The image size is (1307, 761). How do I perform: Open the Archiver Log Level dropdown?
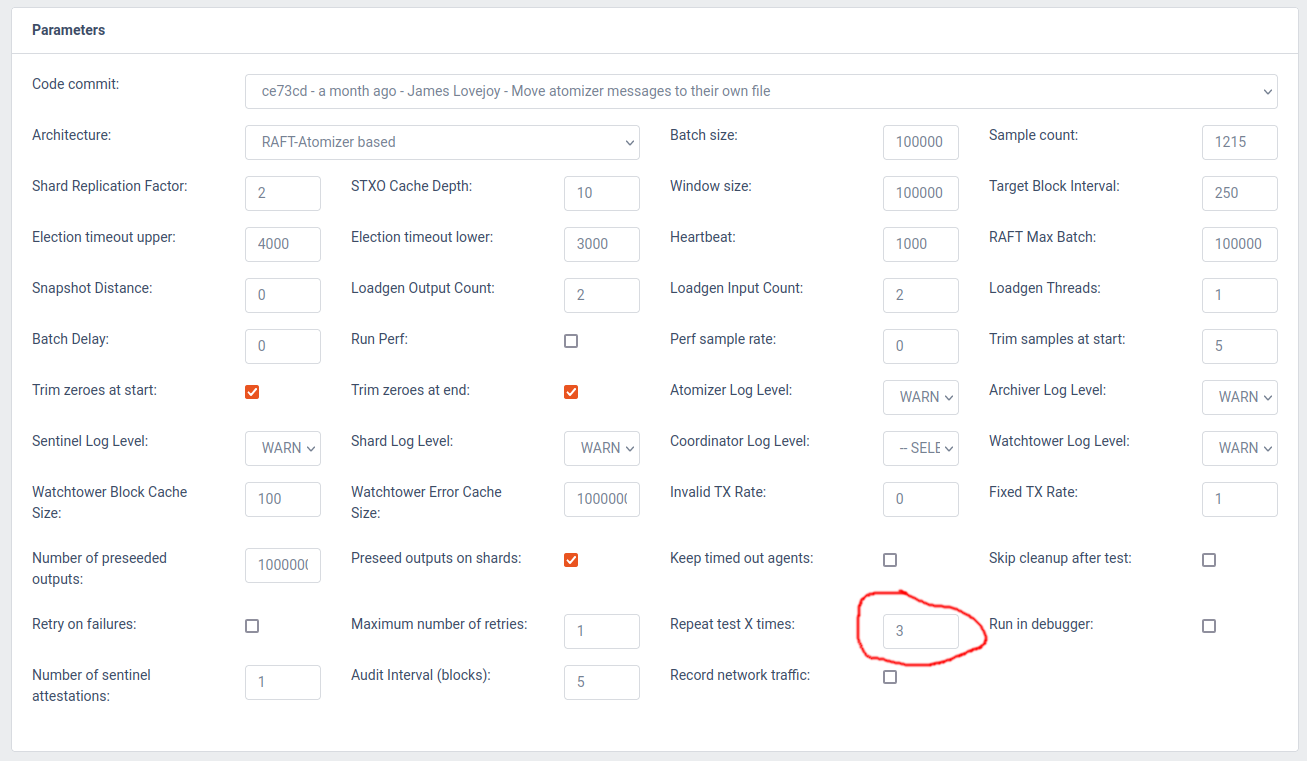1240,397
